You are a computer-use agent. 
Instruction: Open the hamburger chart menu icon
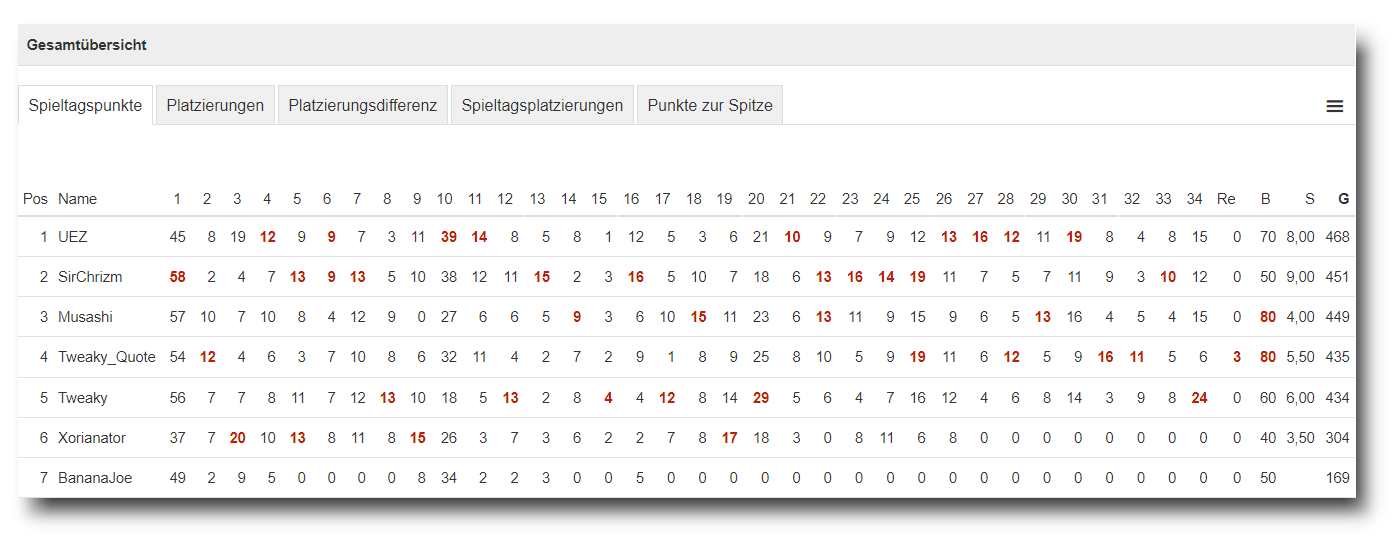coord(1334,106)
